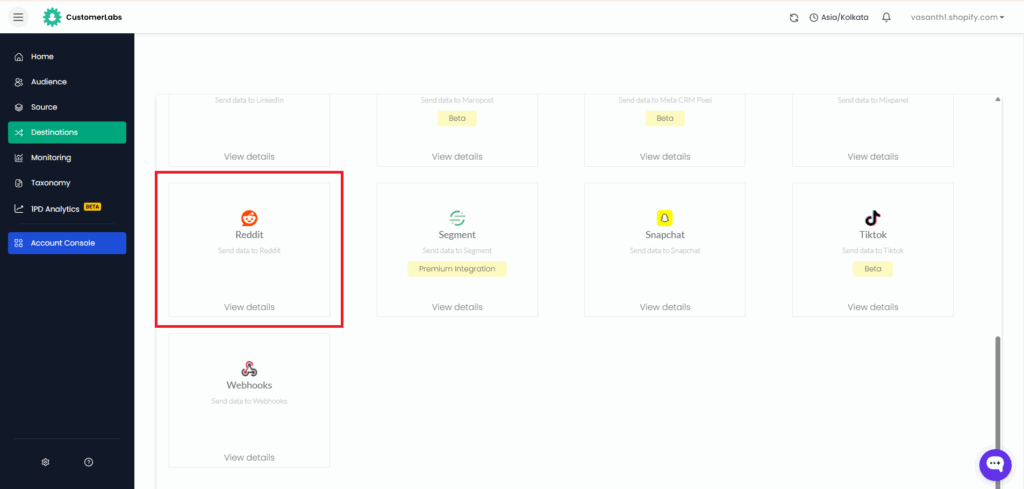Click the 'Send data to Segment' text
This screenshot has width=1024, height=489.
pos(457,251)
